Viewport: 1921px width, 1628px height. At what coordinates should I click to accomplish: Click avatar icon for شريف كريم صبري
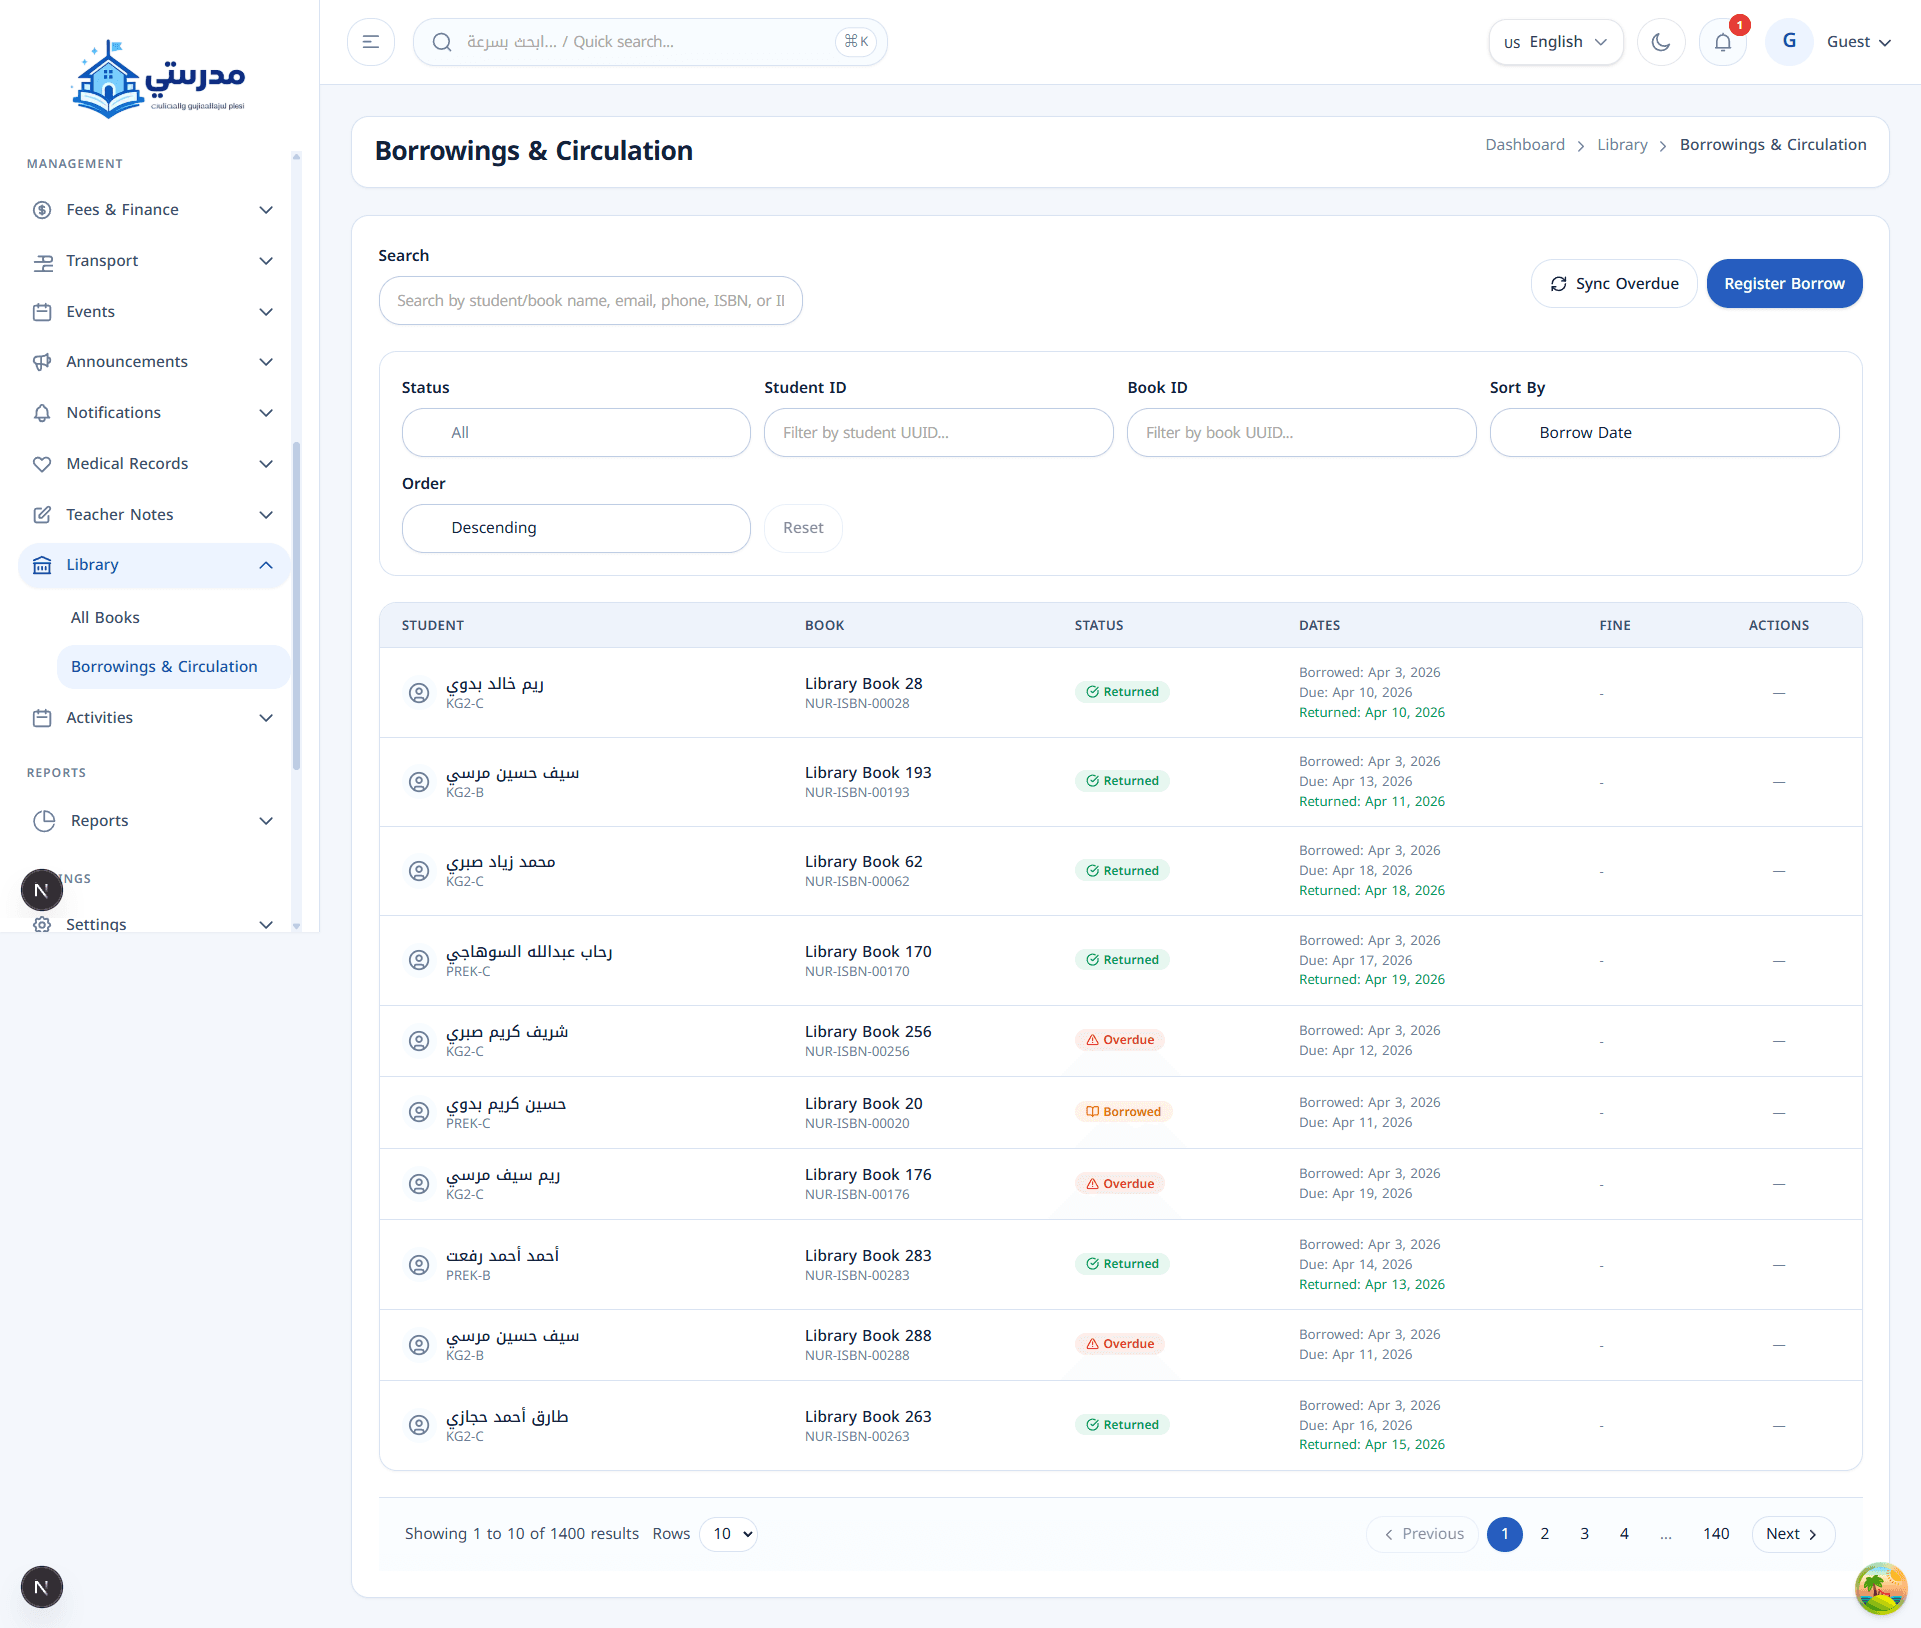tap(419, 1041)
